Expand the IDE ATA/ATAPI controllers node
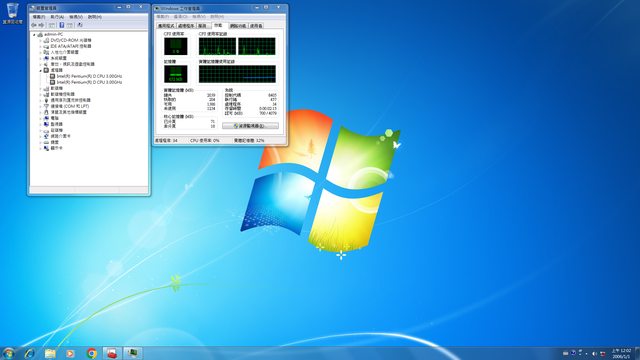The image size is (640, 360). click(x=40, y=46)
